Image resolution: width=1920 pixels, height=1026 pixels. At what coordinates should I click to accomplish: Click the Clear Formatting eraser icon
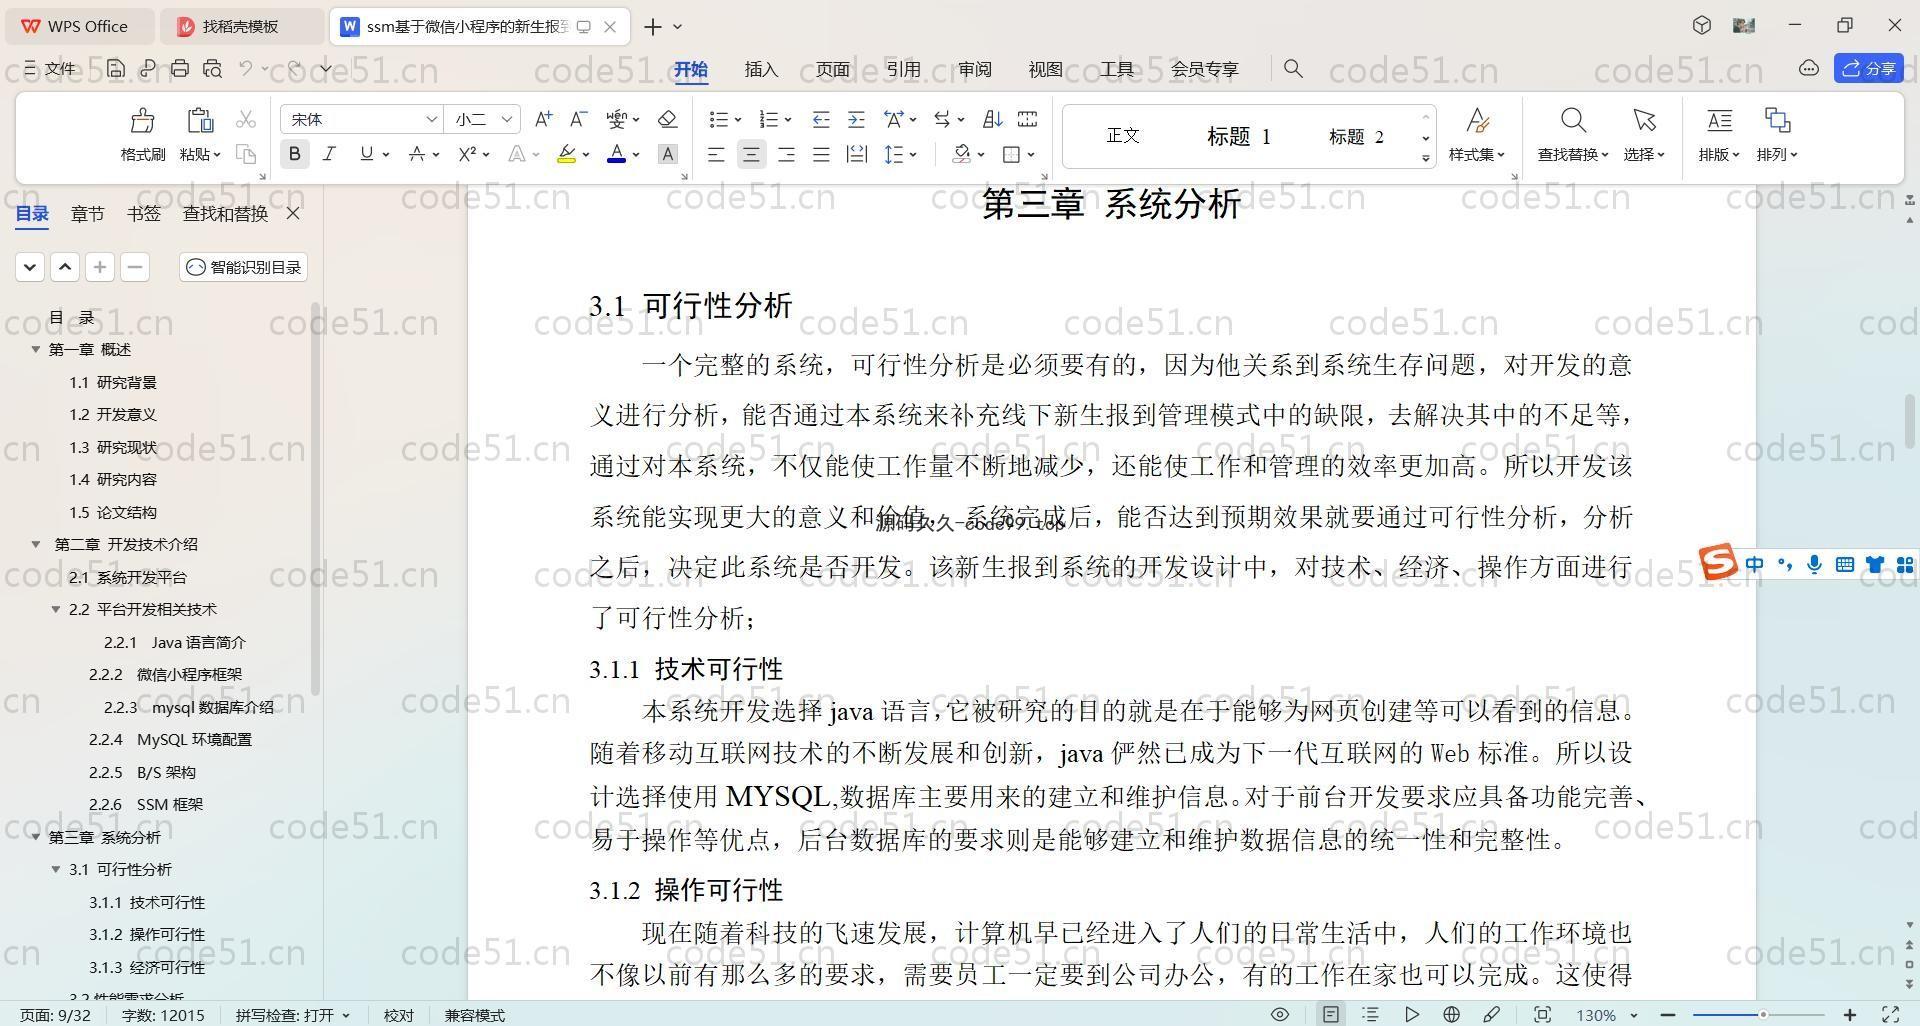(x=667, y=119)
